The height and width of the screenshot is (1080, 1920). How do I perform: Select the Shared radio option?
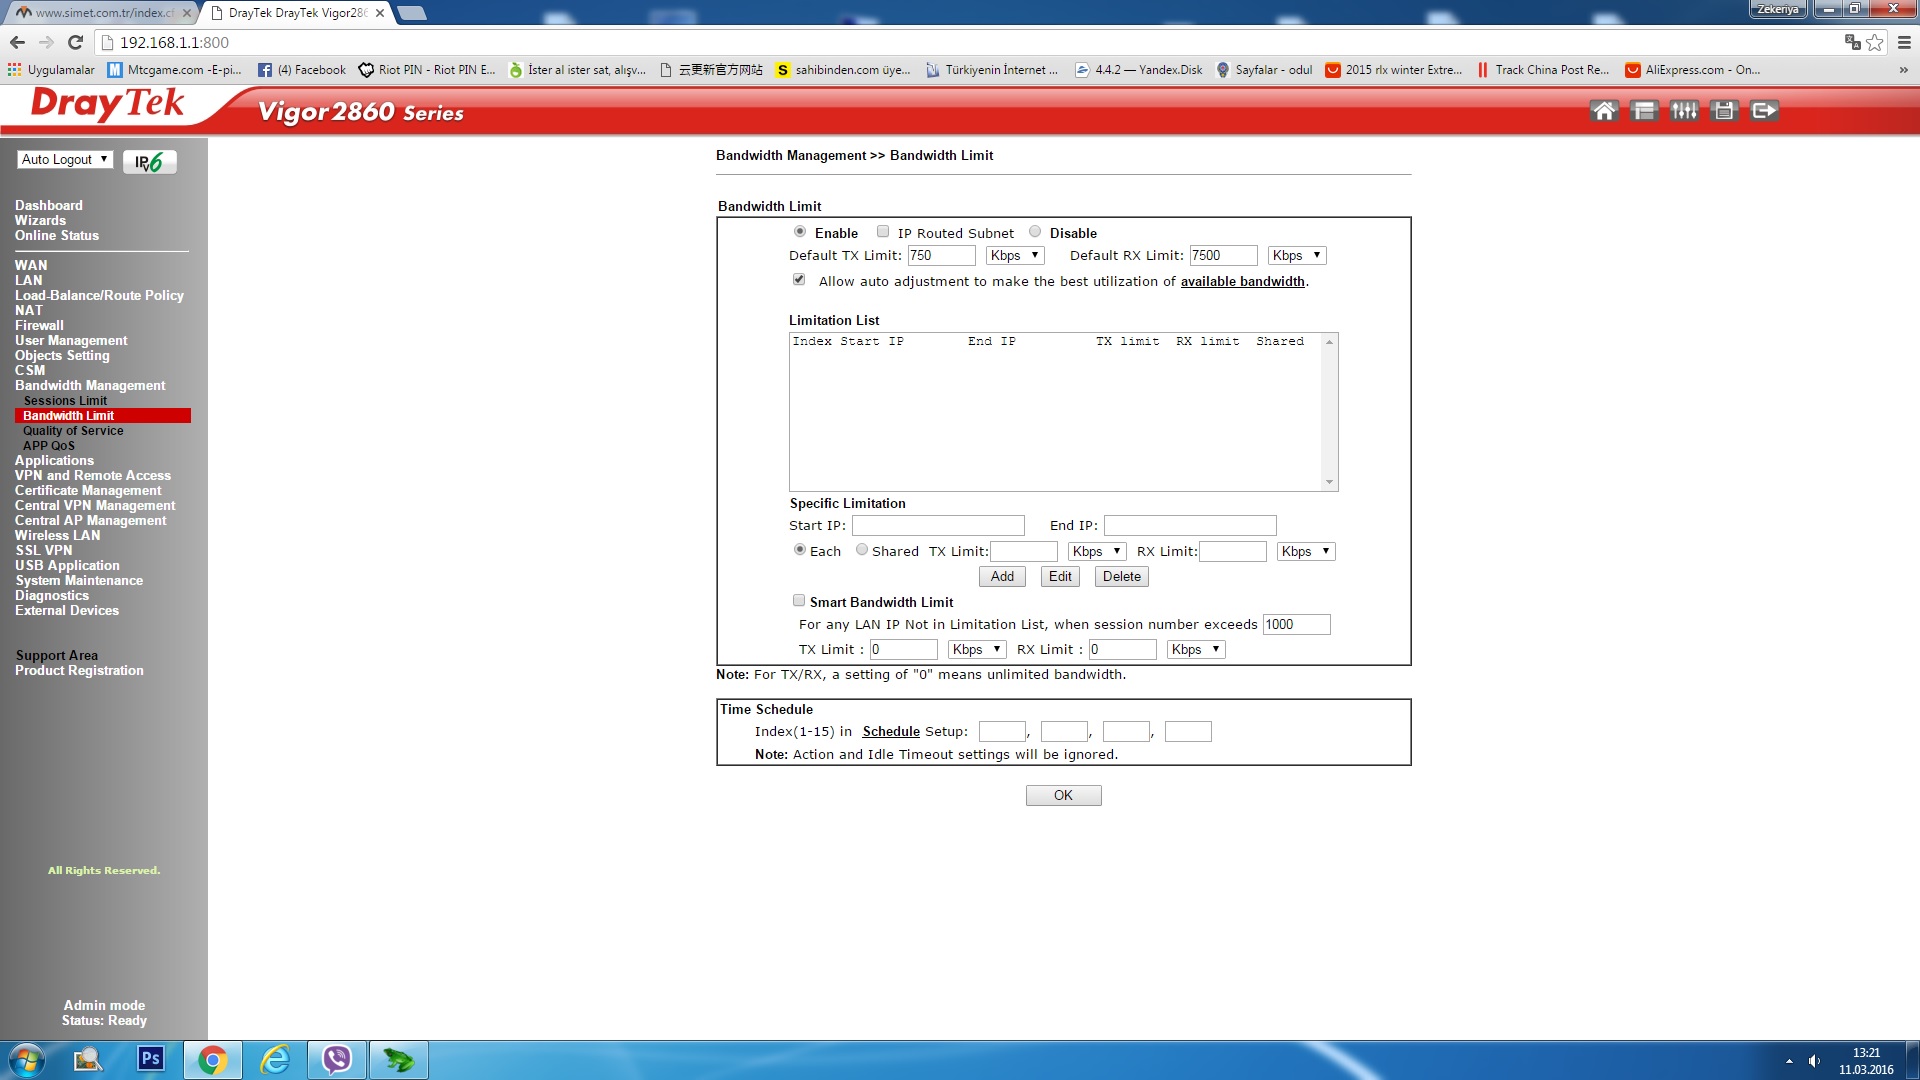pos(861,550)
